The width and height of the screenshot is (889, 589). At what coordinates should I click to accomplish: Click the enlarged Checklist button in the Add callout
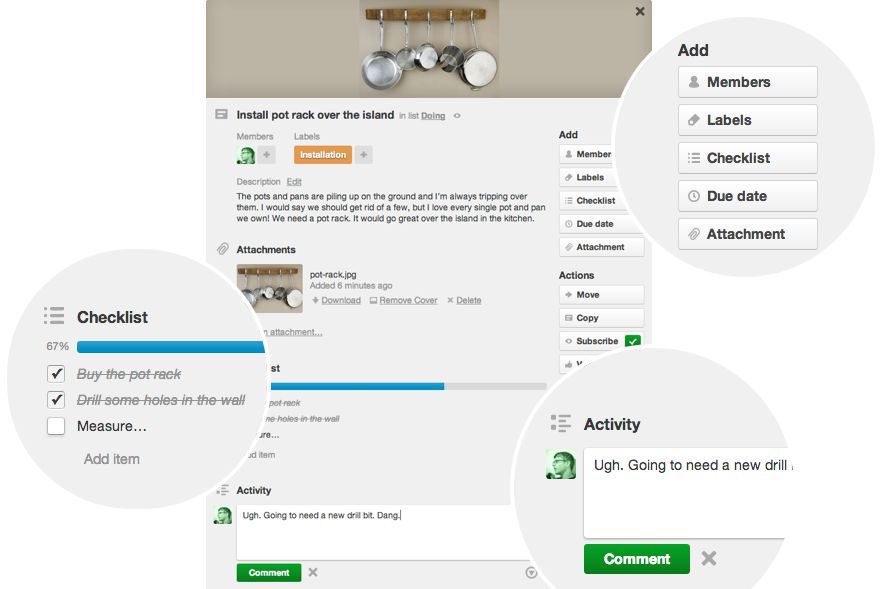tap(748, 158)
